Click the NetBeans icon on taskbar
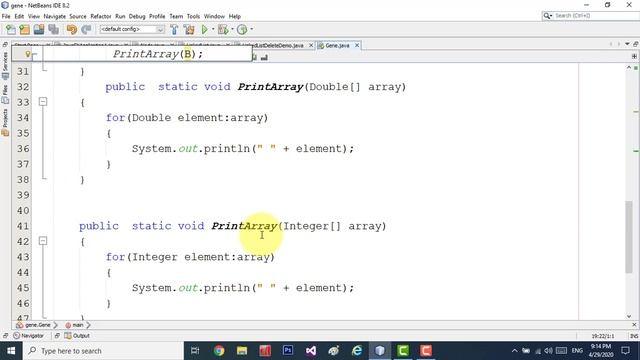 click(380, 351)
